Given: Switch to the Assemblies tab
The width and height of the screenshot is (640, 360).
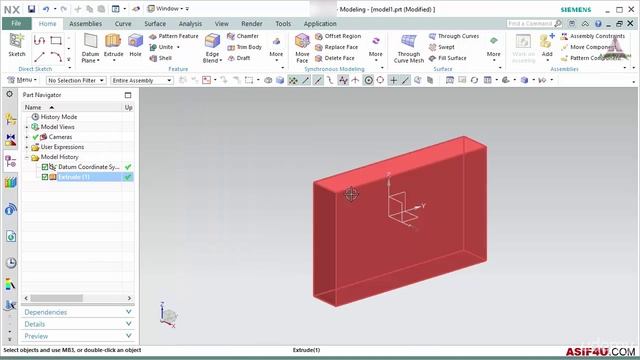Looking at the screenshot, I should (x=85, y=24).
